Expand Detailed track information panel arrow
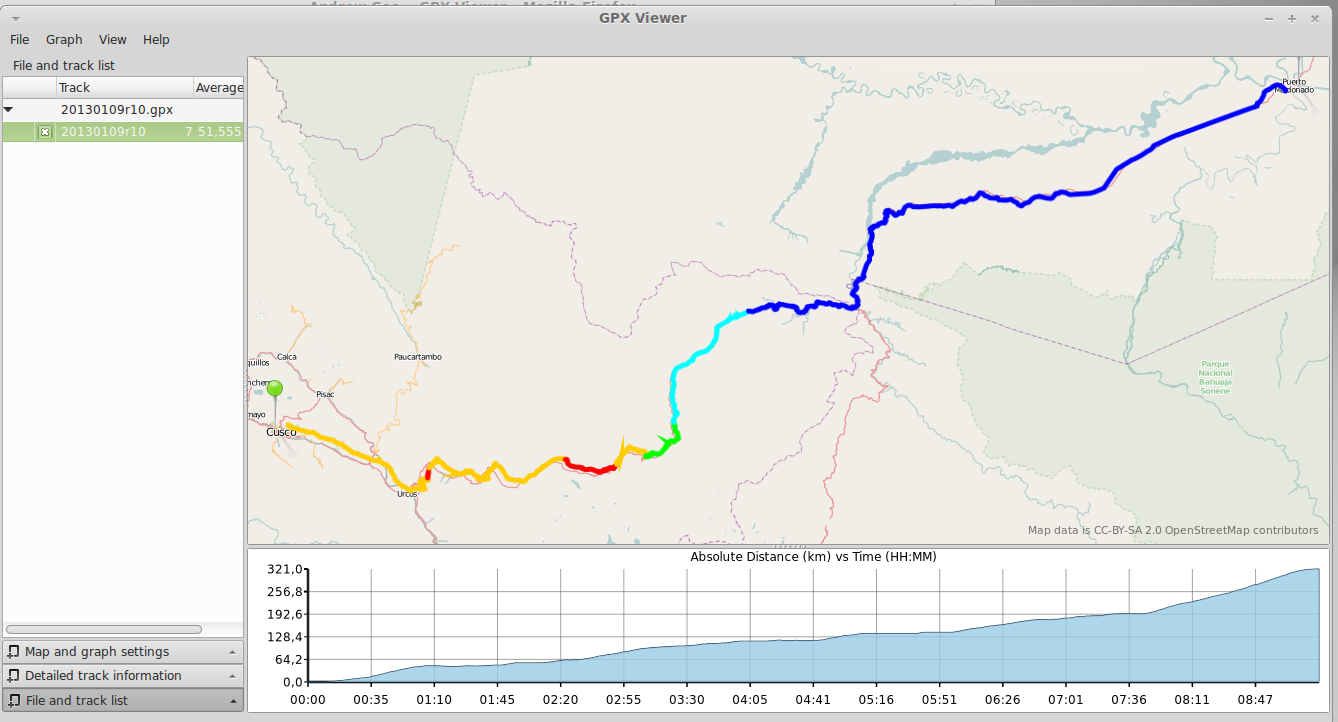The image size is (1338, 722). coord(232,676)
